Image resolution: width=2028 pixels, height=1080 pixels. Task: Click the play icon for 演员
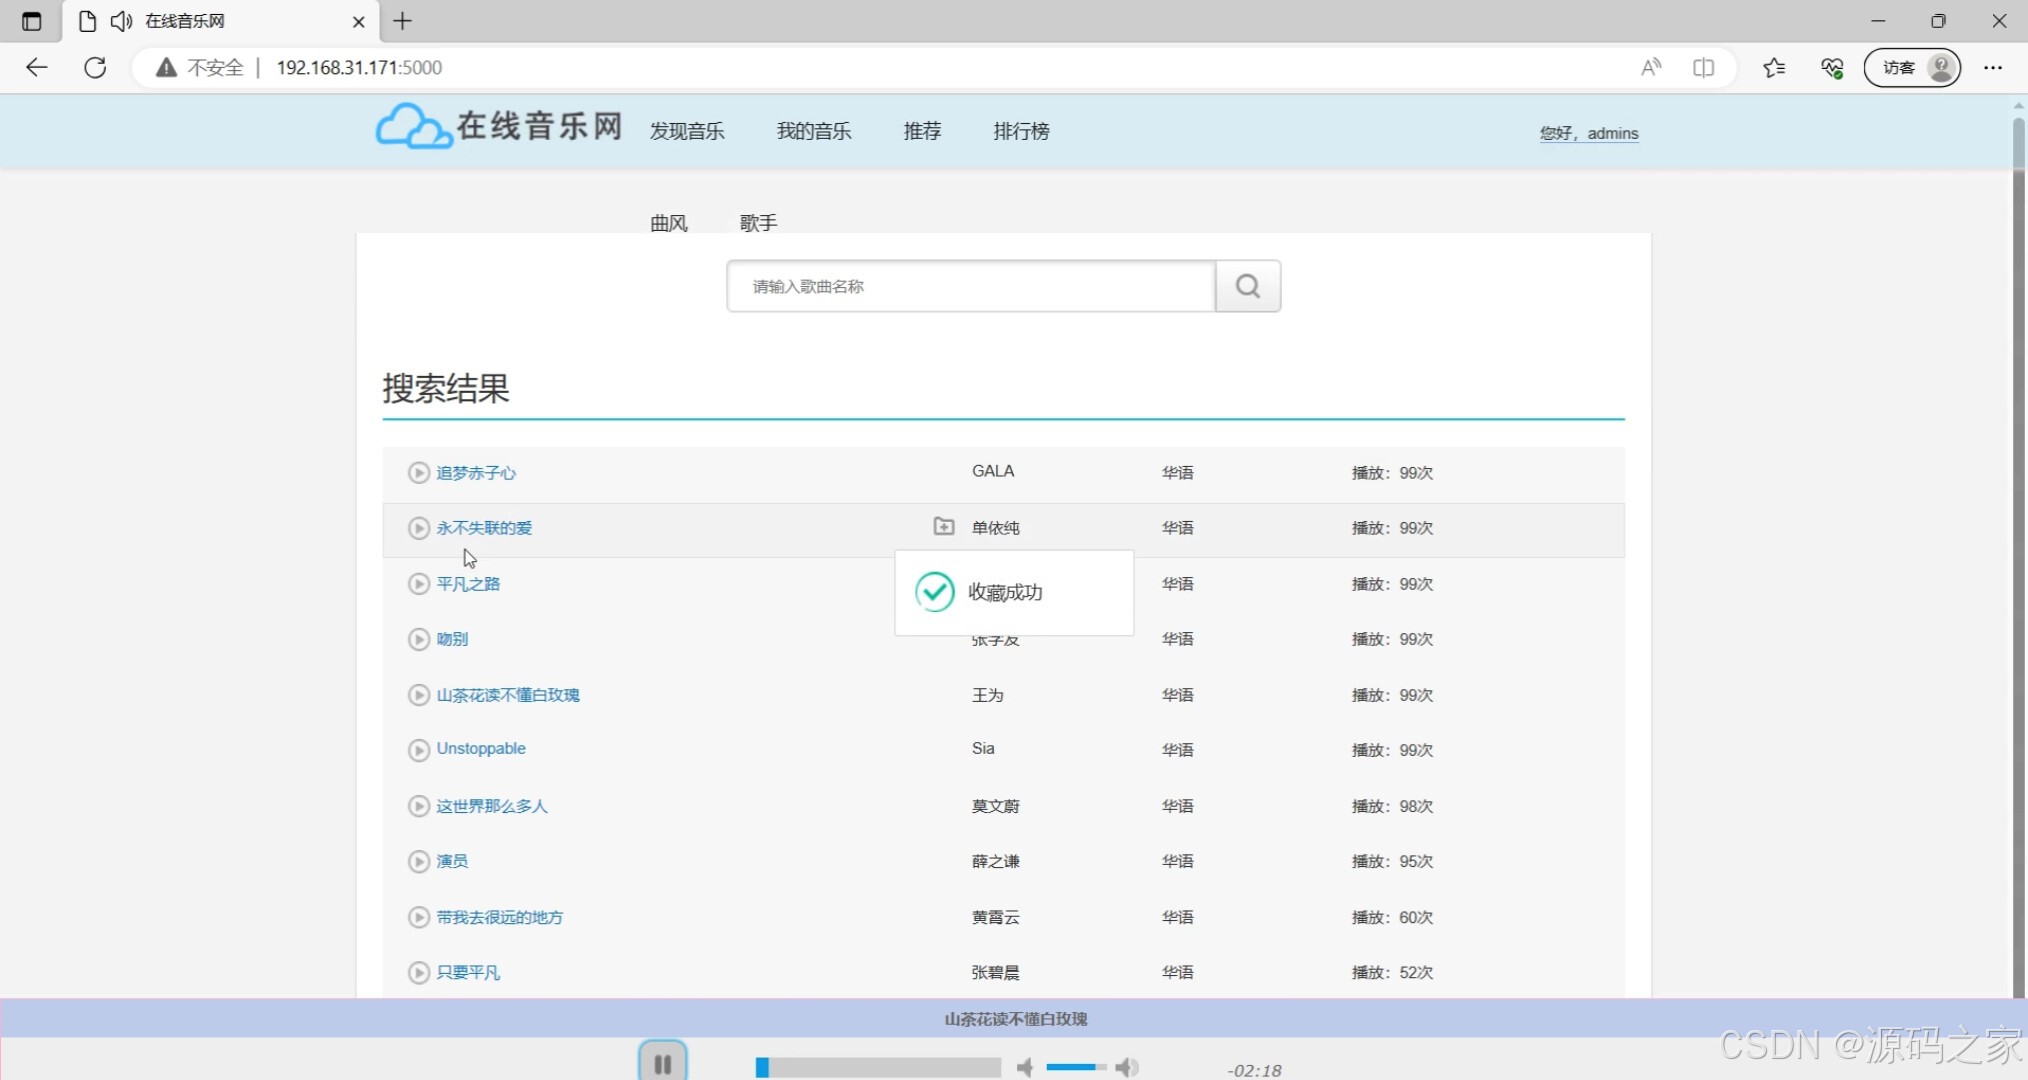tap(418, 861)
